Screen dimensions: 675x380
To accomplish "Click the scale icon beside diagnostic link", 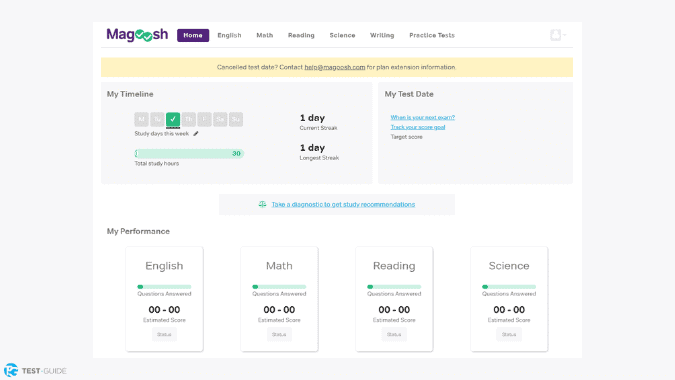I will tap(262, 204).
